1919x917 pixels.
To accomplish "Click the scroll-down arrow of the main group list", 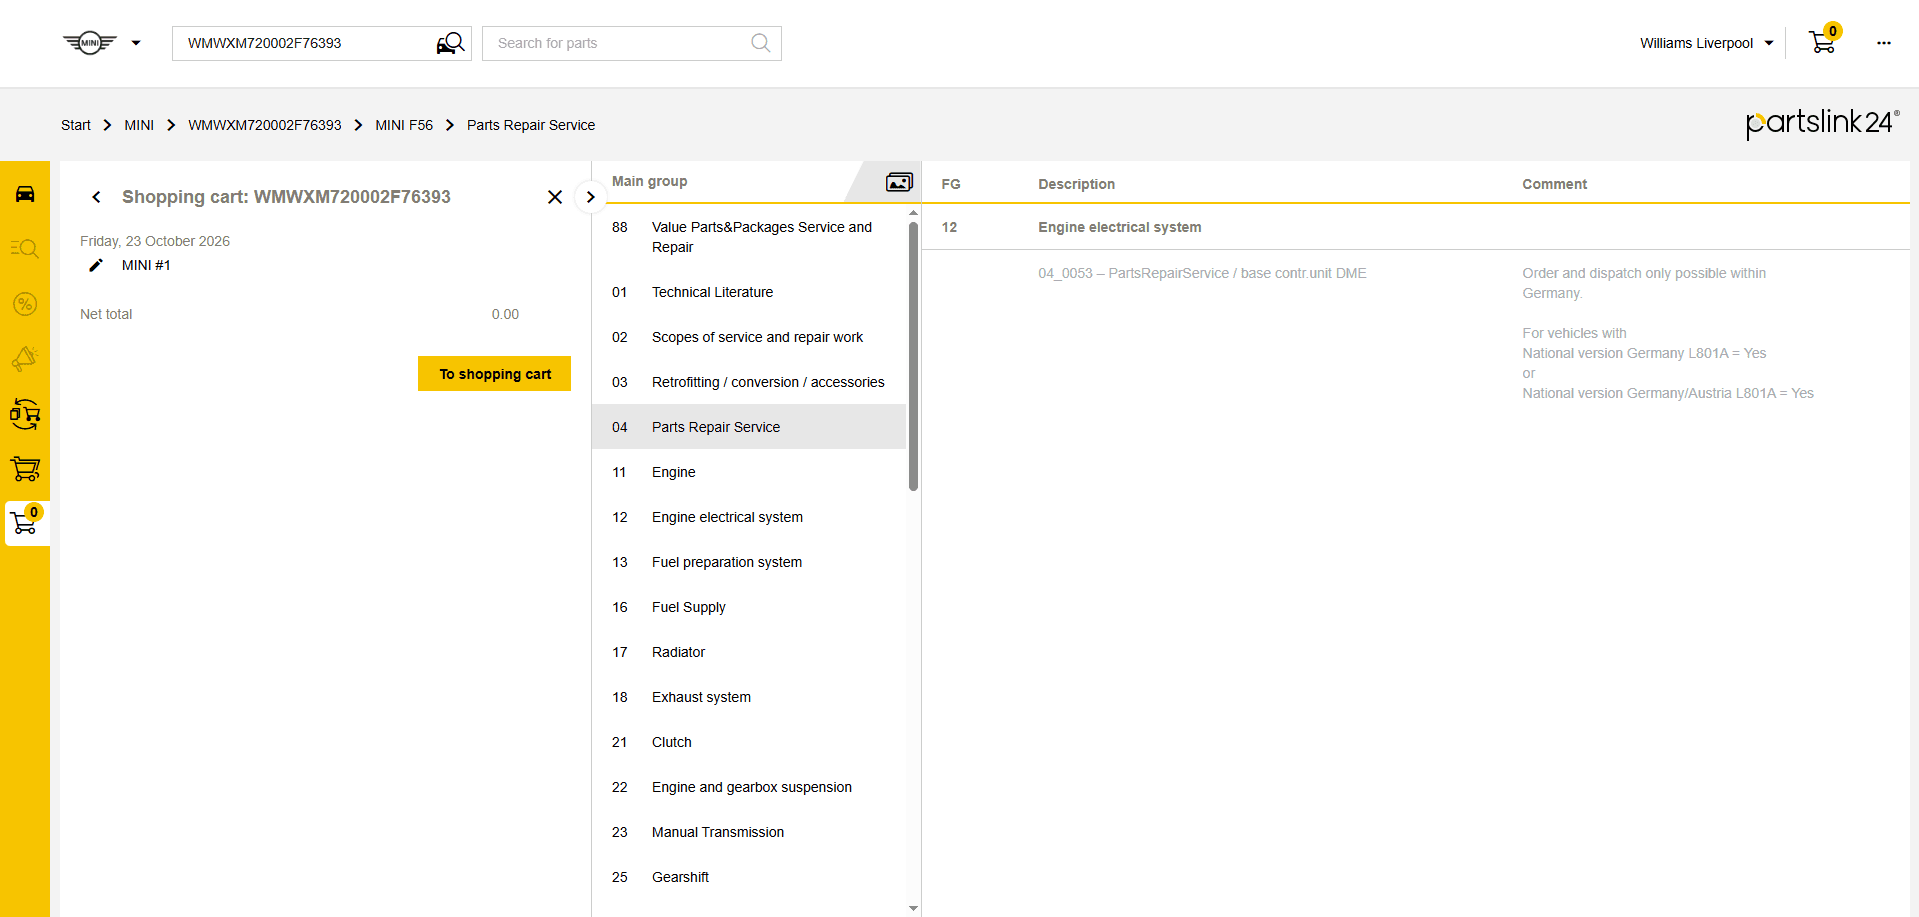I will pos(913,908).
